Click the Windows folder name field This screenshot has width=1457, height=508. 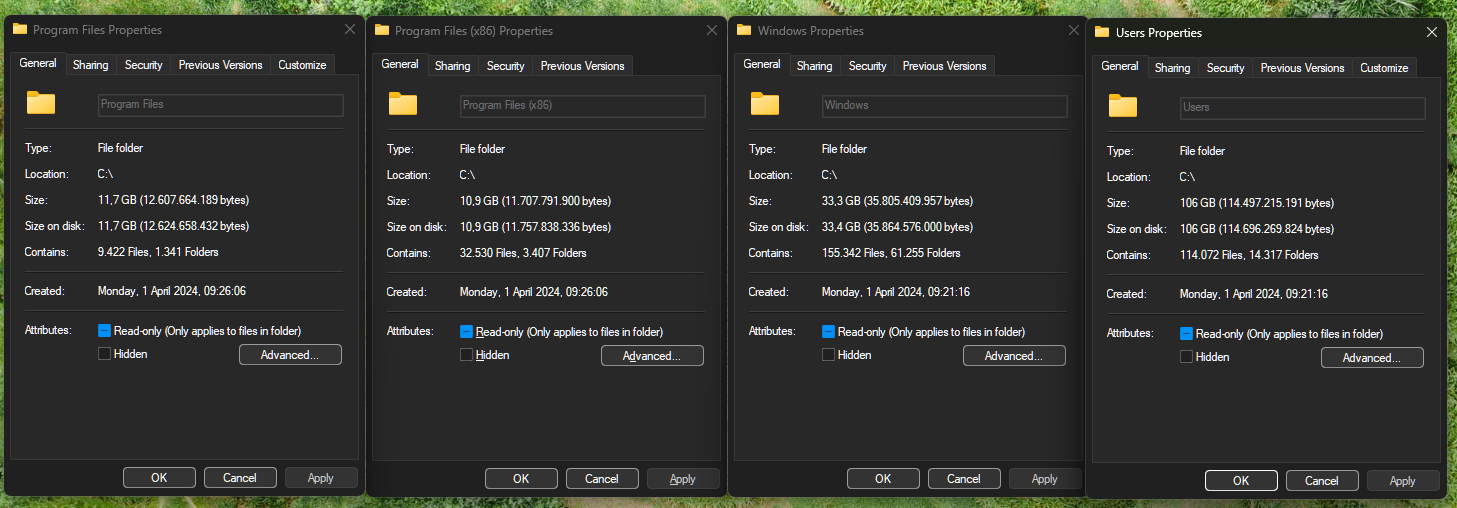(945, 105)
